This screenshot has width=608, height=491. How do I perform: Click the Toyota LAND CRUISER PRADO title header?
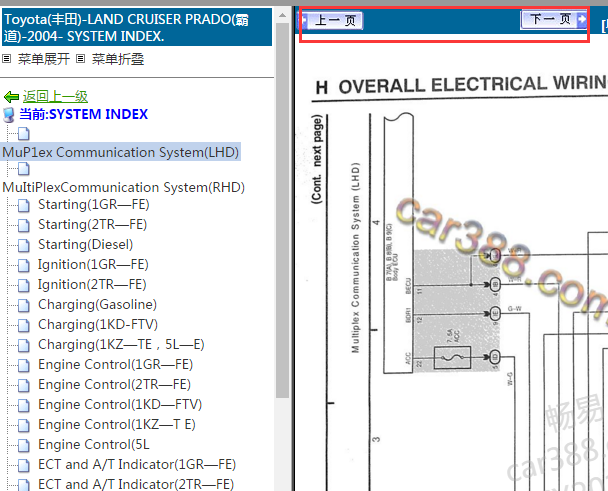pos(137,28)
